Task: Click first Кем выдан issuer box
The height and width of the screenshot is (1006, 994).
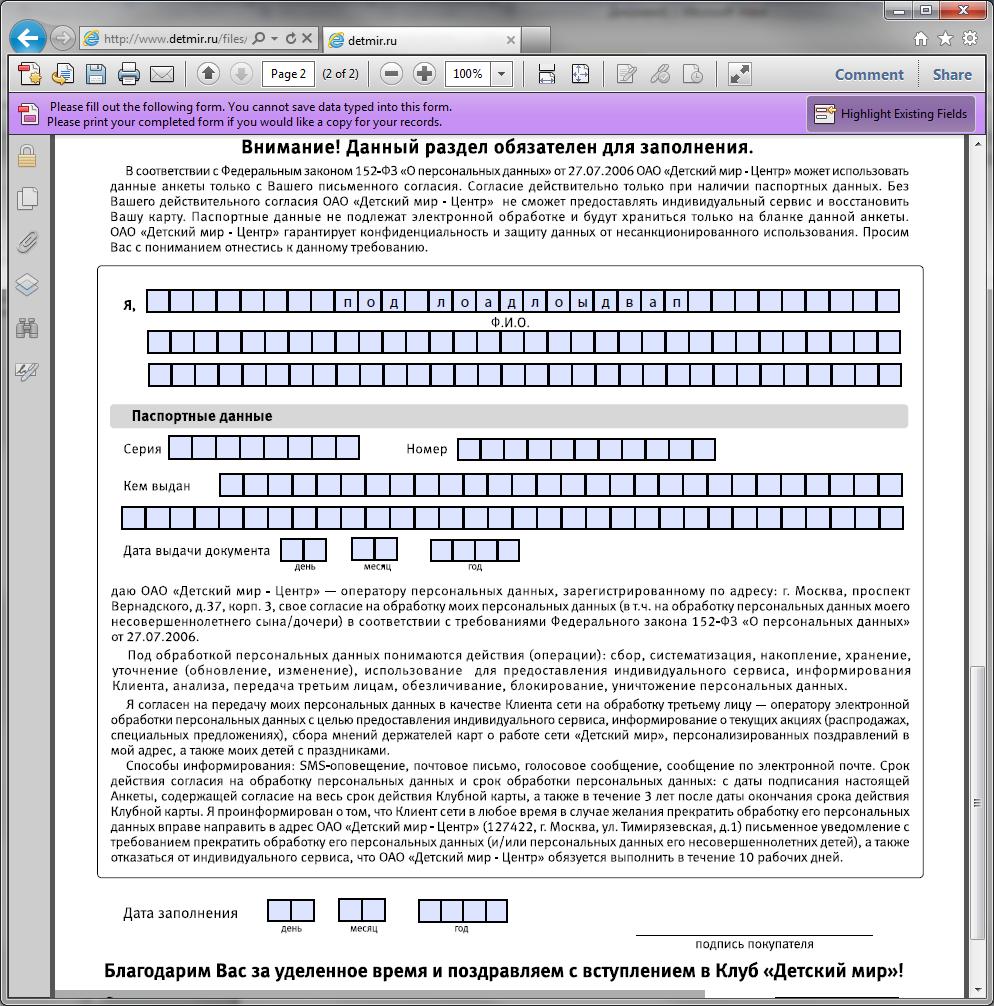Action: 232,485
